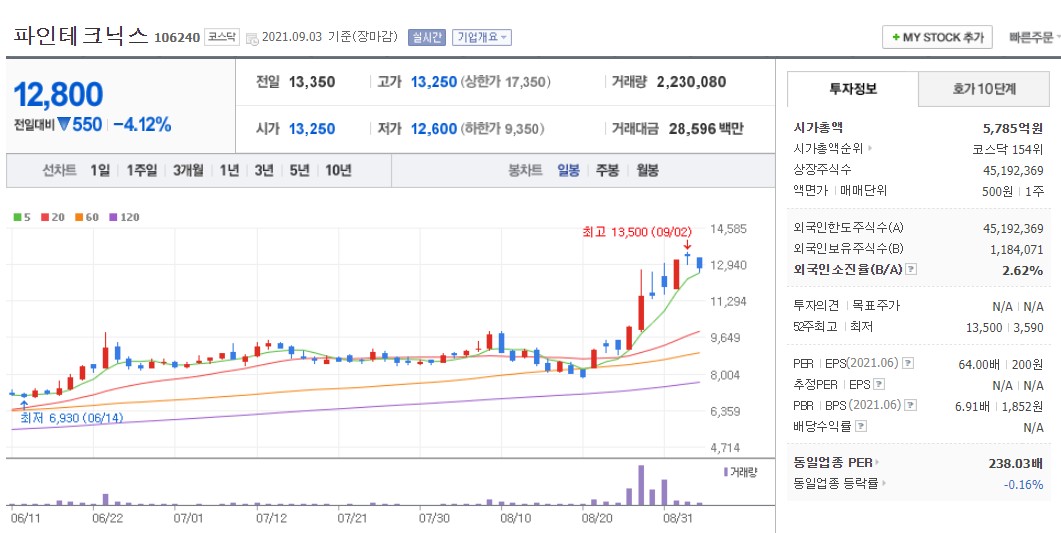Image resolution: width=1061 pixels, height=533 pixels.
Task: Click the 최저 6,930 (06/14) chart marker
Action: [x=71, y=418]
